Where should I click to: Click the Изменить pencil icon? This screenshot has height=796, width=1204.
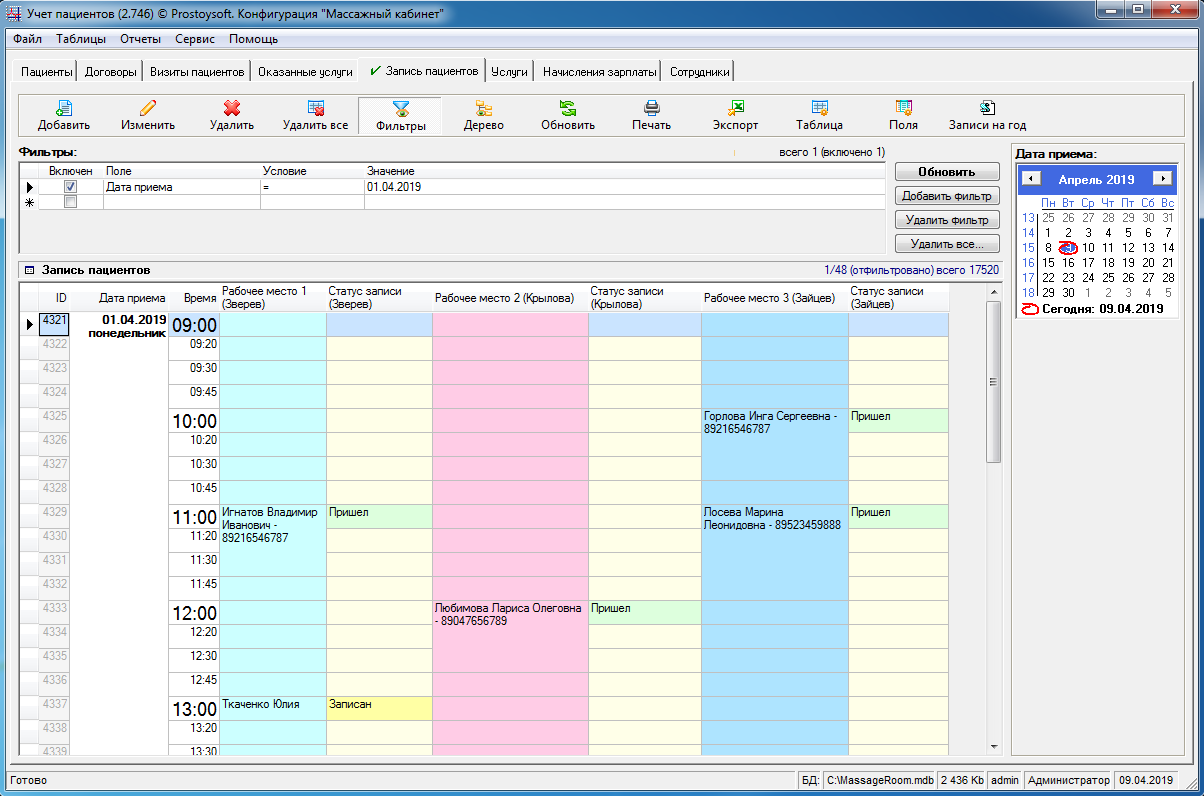click(x=148, y=108)
